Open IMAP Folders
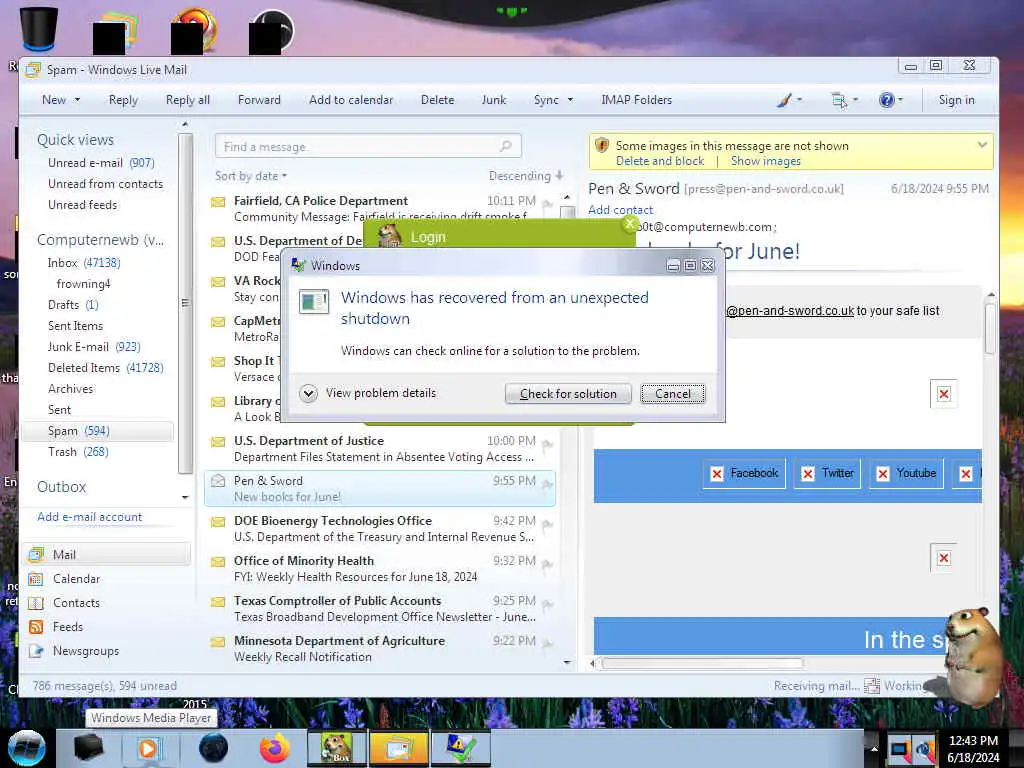 pyautogui.click(x=636, y=100)
